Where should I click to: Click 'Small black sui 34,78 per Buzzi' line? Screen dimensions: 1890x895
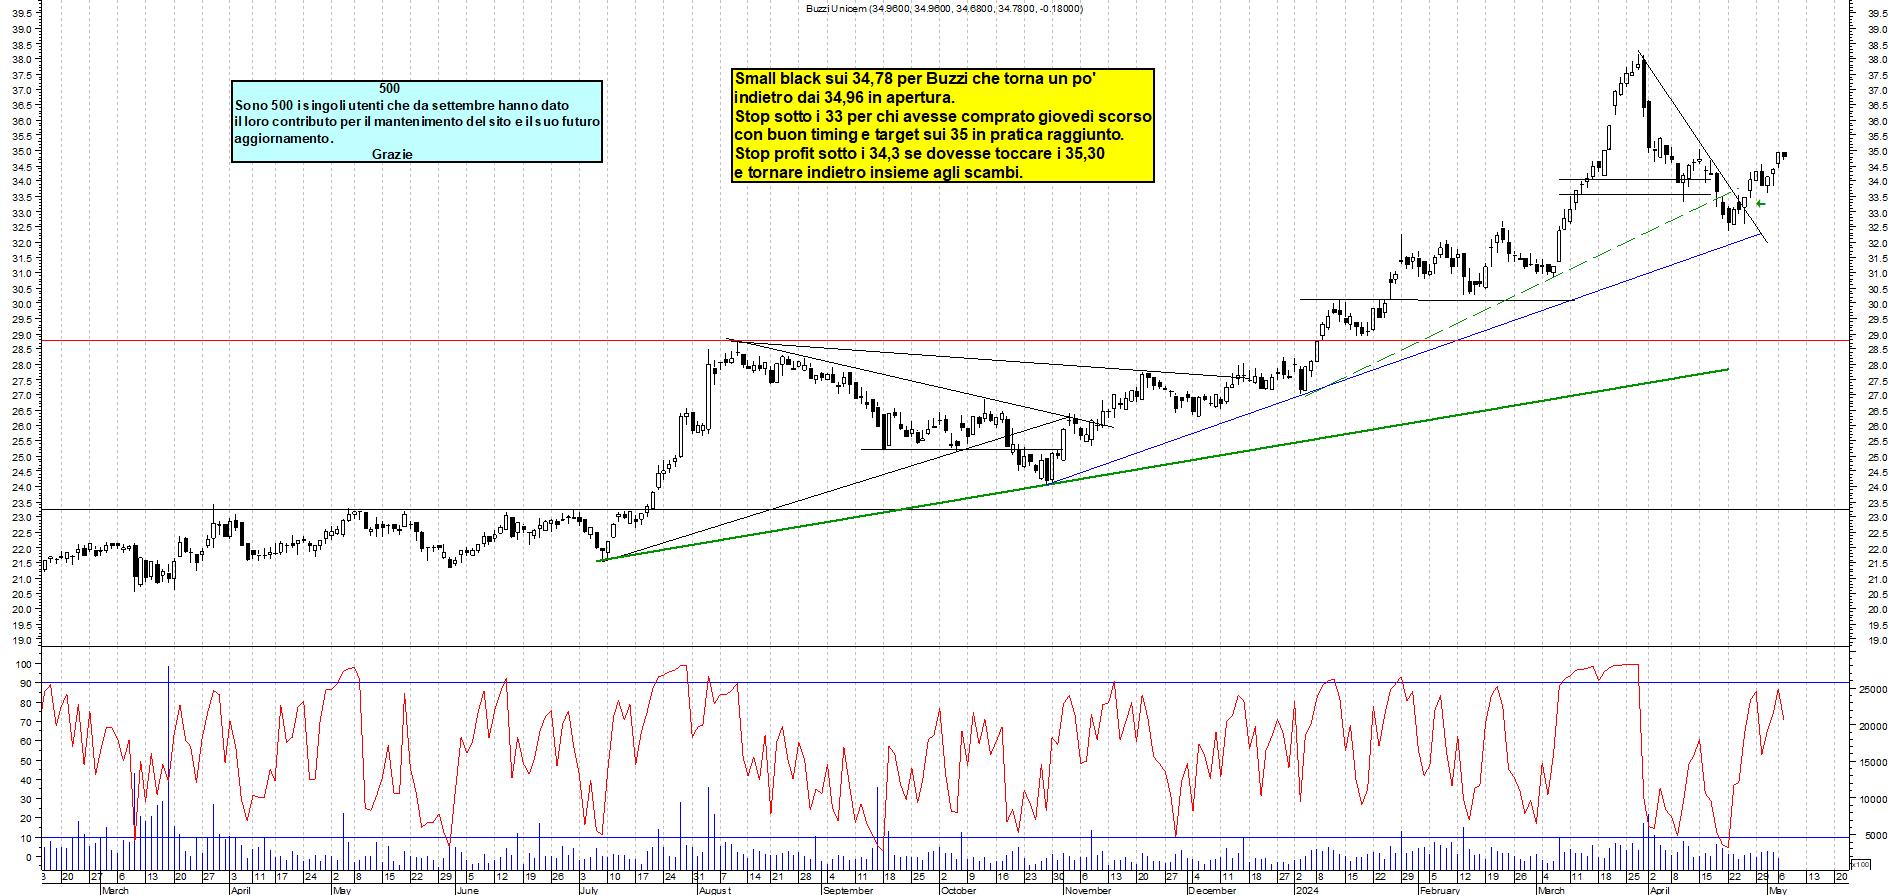pyautogui.click(x=915, y=78)
